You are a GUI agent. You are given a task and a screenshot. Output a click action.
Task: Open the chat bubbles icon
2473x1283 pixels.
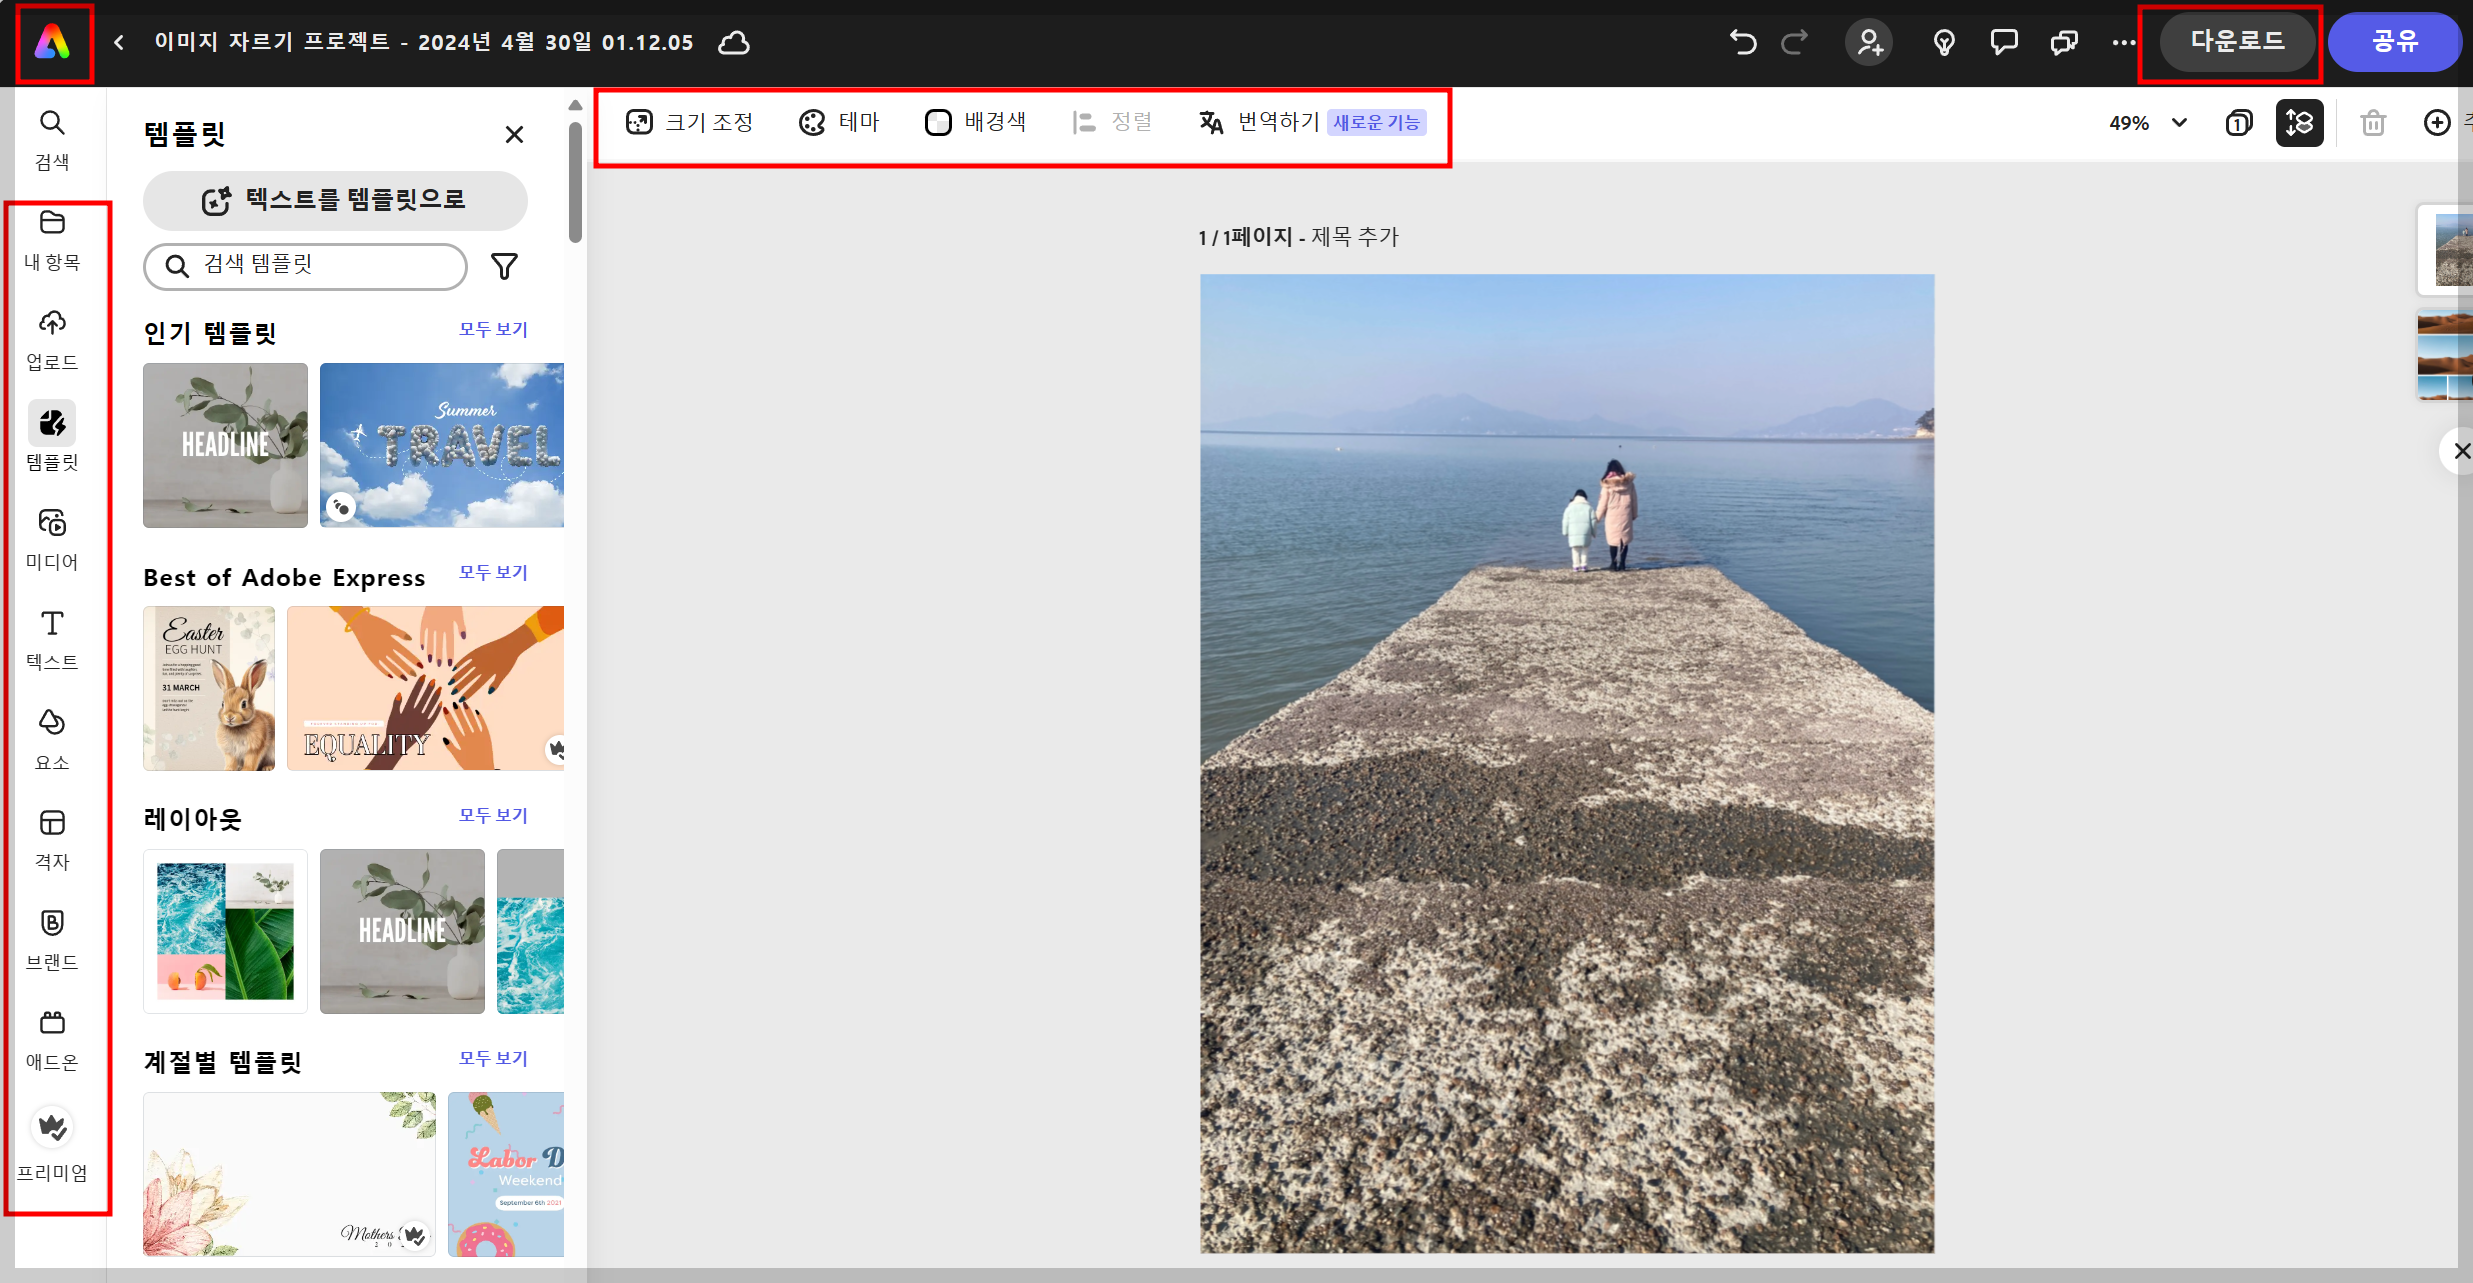2064,42
